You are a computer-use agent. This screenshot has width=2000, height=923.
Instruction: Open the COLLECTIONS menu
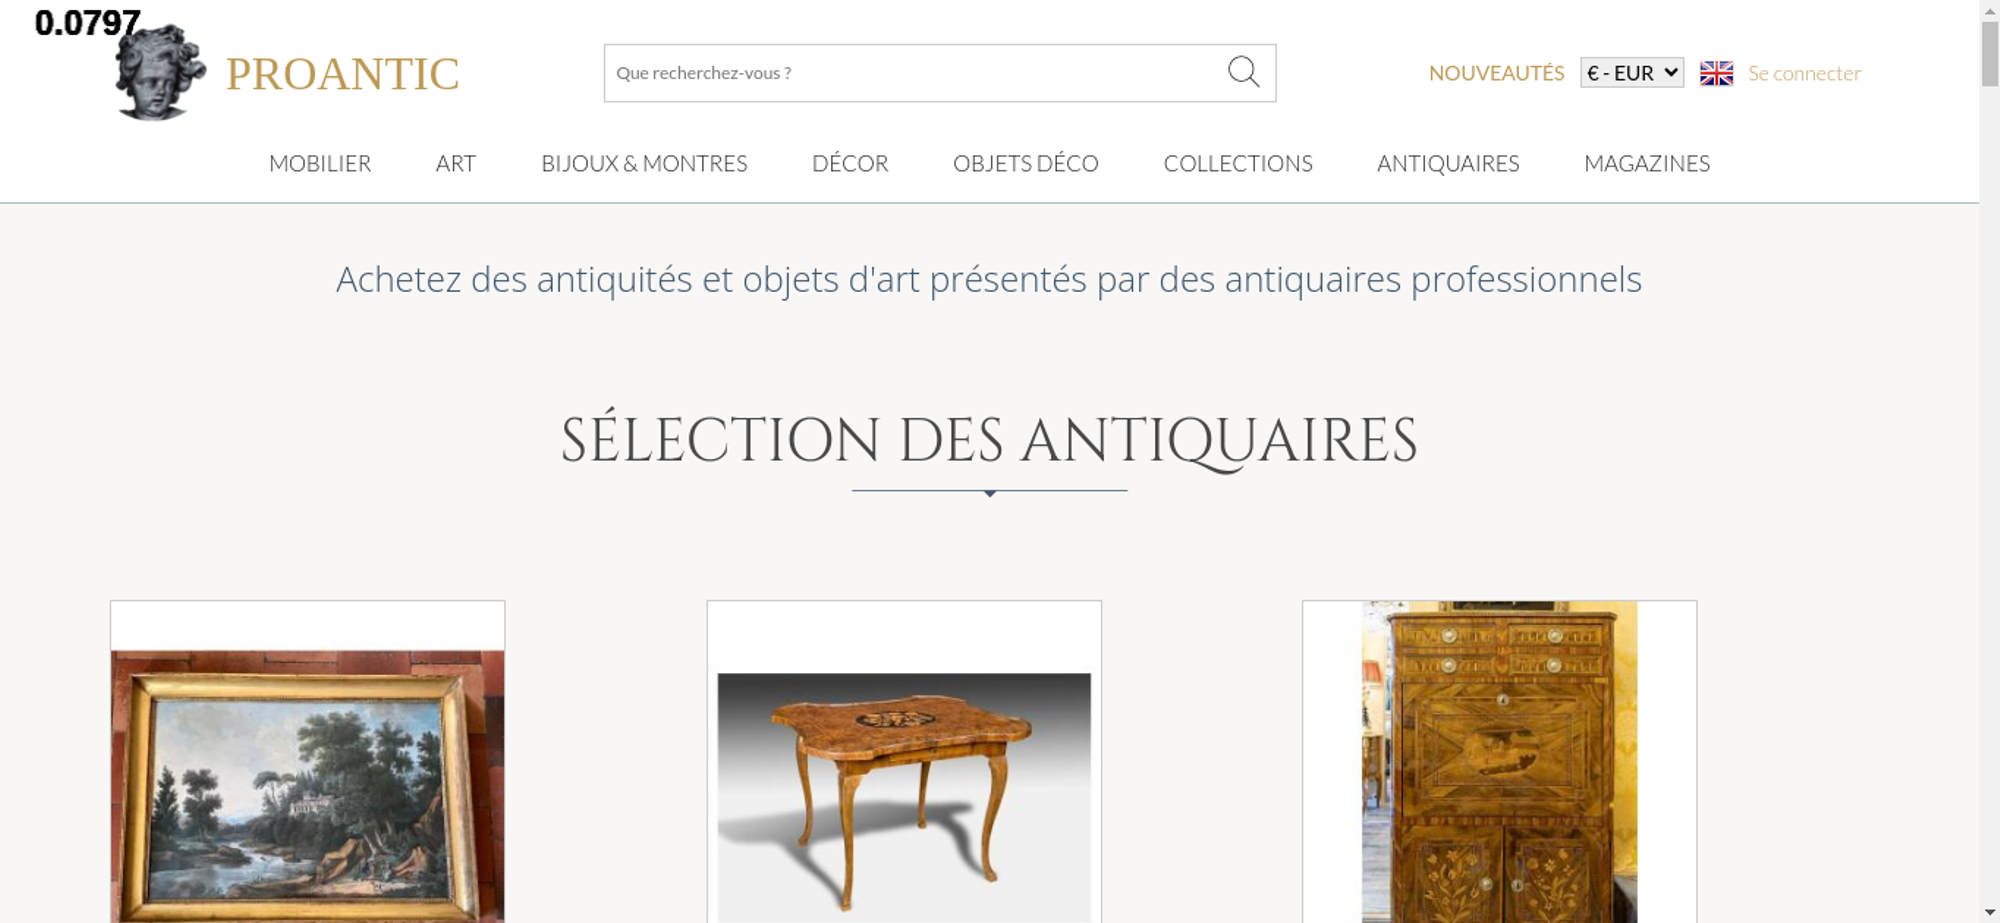tap(1238, 163)
